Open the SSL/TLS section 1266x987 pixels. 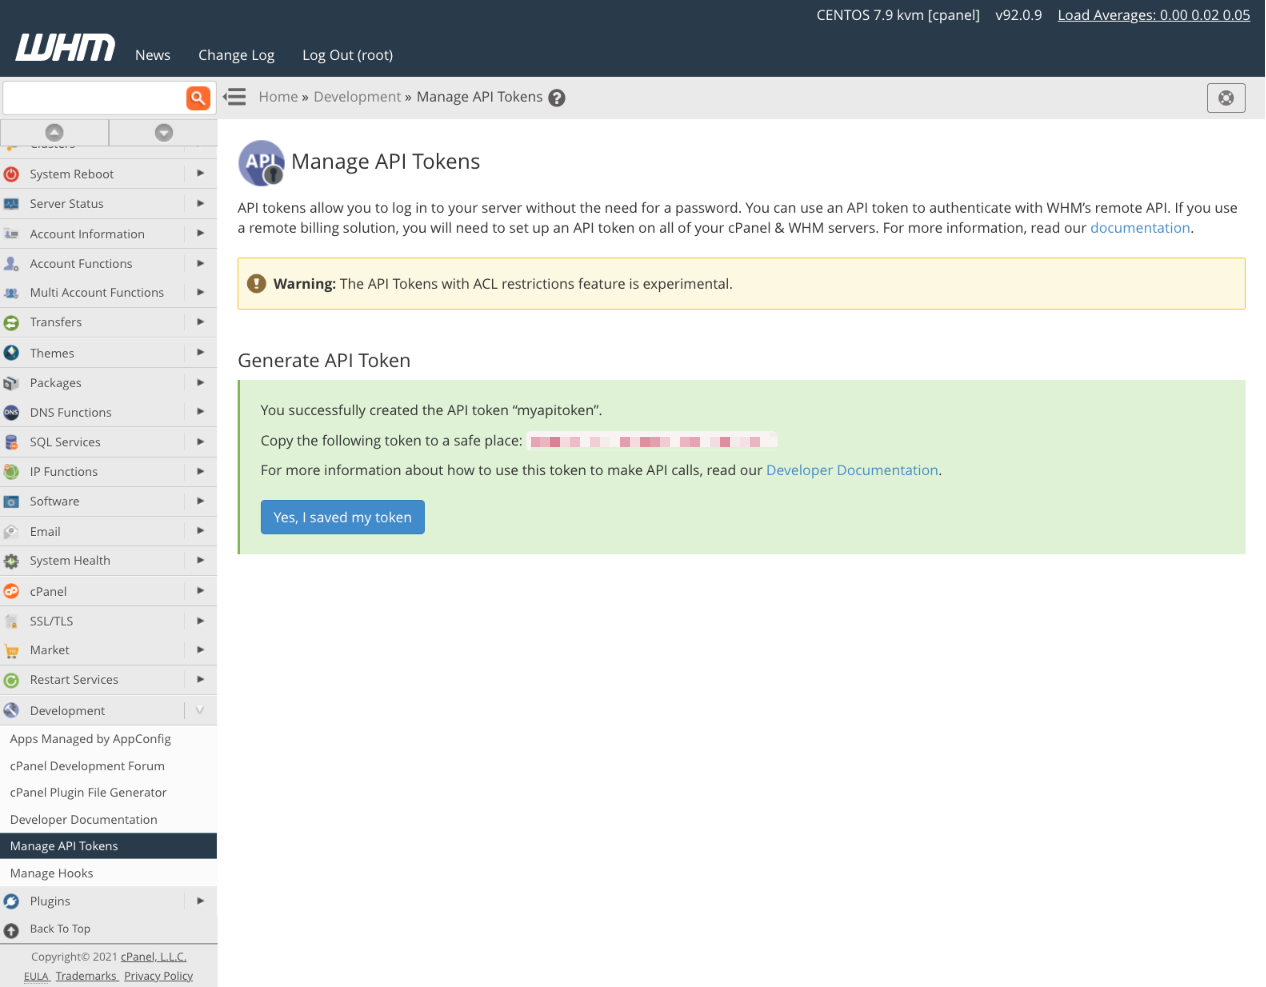pyautogui.click(x=53, y=620)
